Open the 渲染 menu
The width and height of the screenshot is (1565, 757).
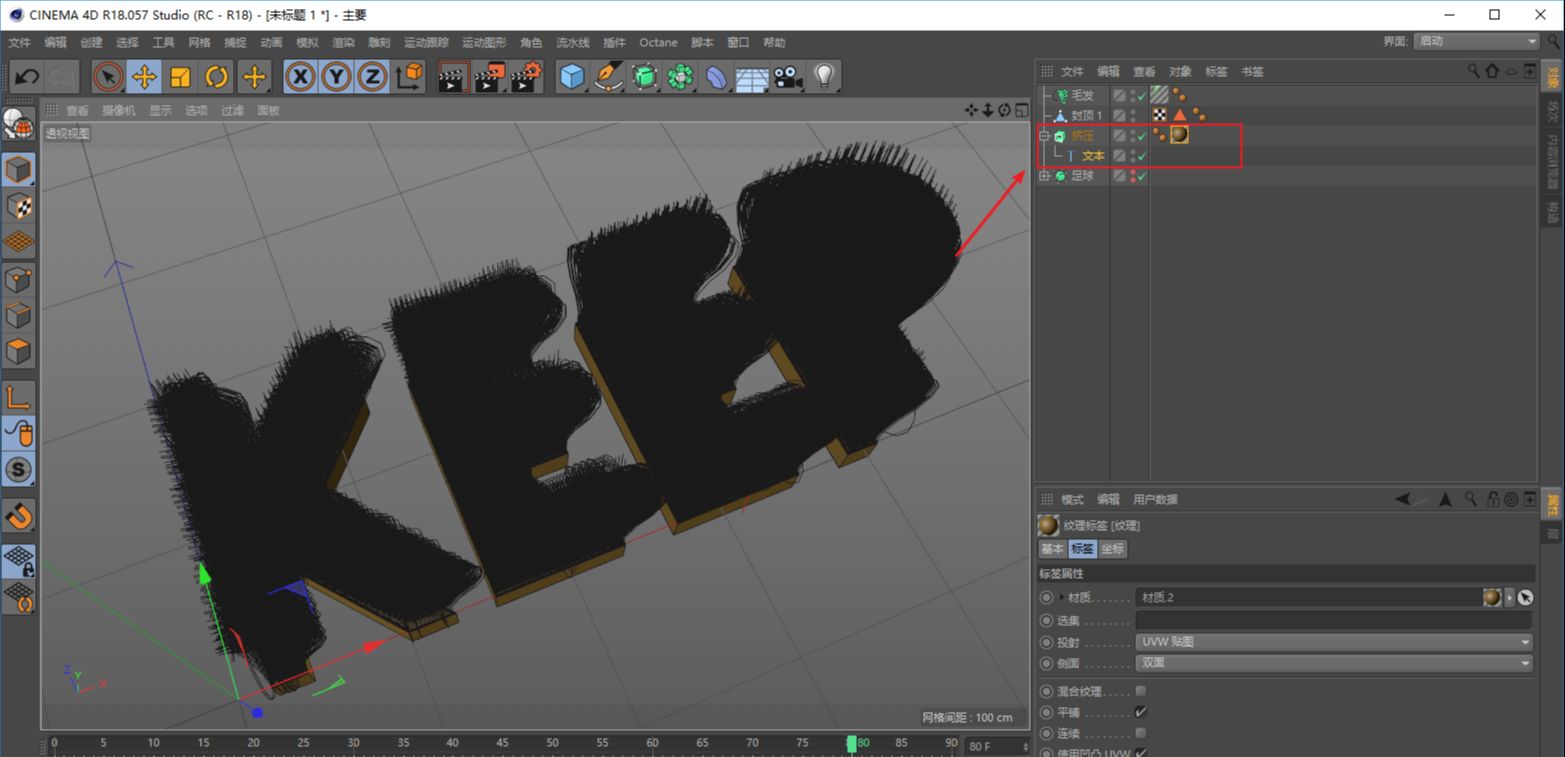click(x=343, y=42)
